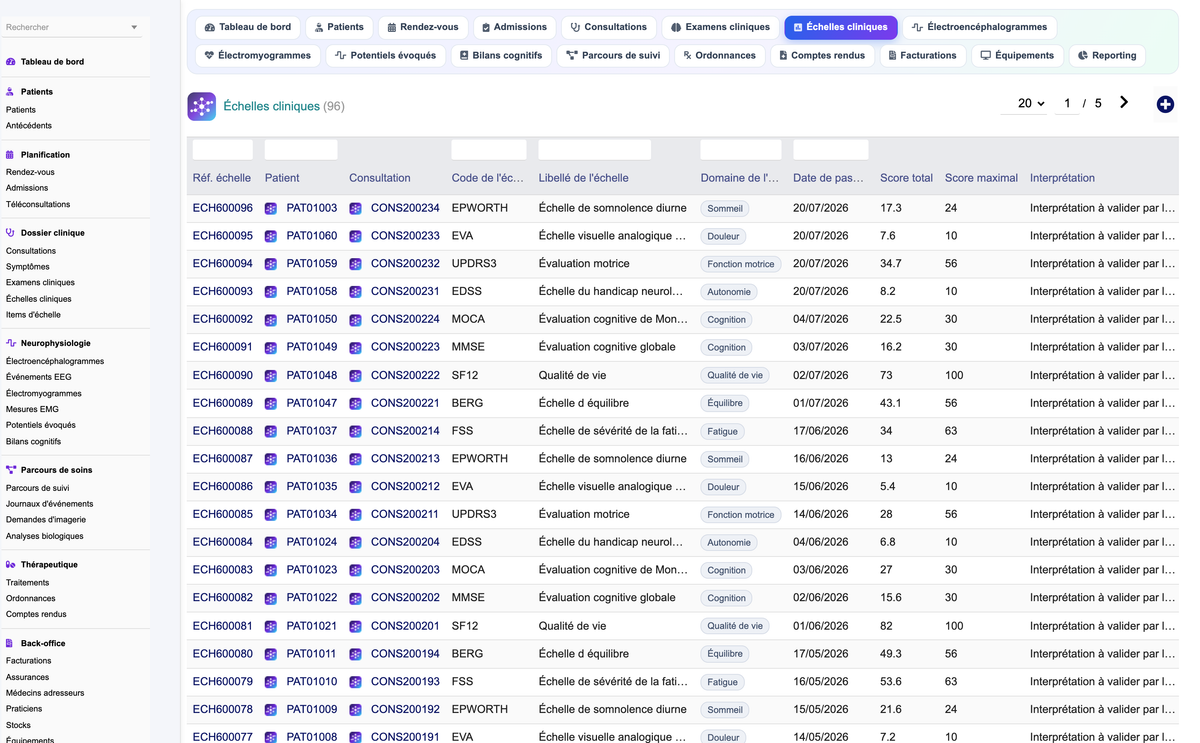Image resolution: width=1200 pixels, height=743 pixels.
Task: Open Antécédents in the sidebar
Action: pyautogui.click(x=29, y=126)
